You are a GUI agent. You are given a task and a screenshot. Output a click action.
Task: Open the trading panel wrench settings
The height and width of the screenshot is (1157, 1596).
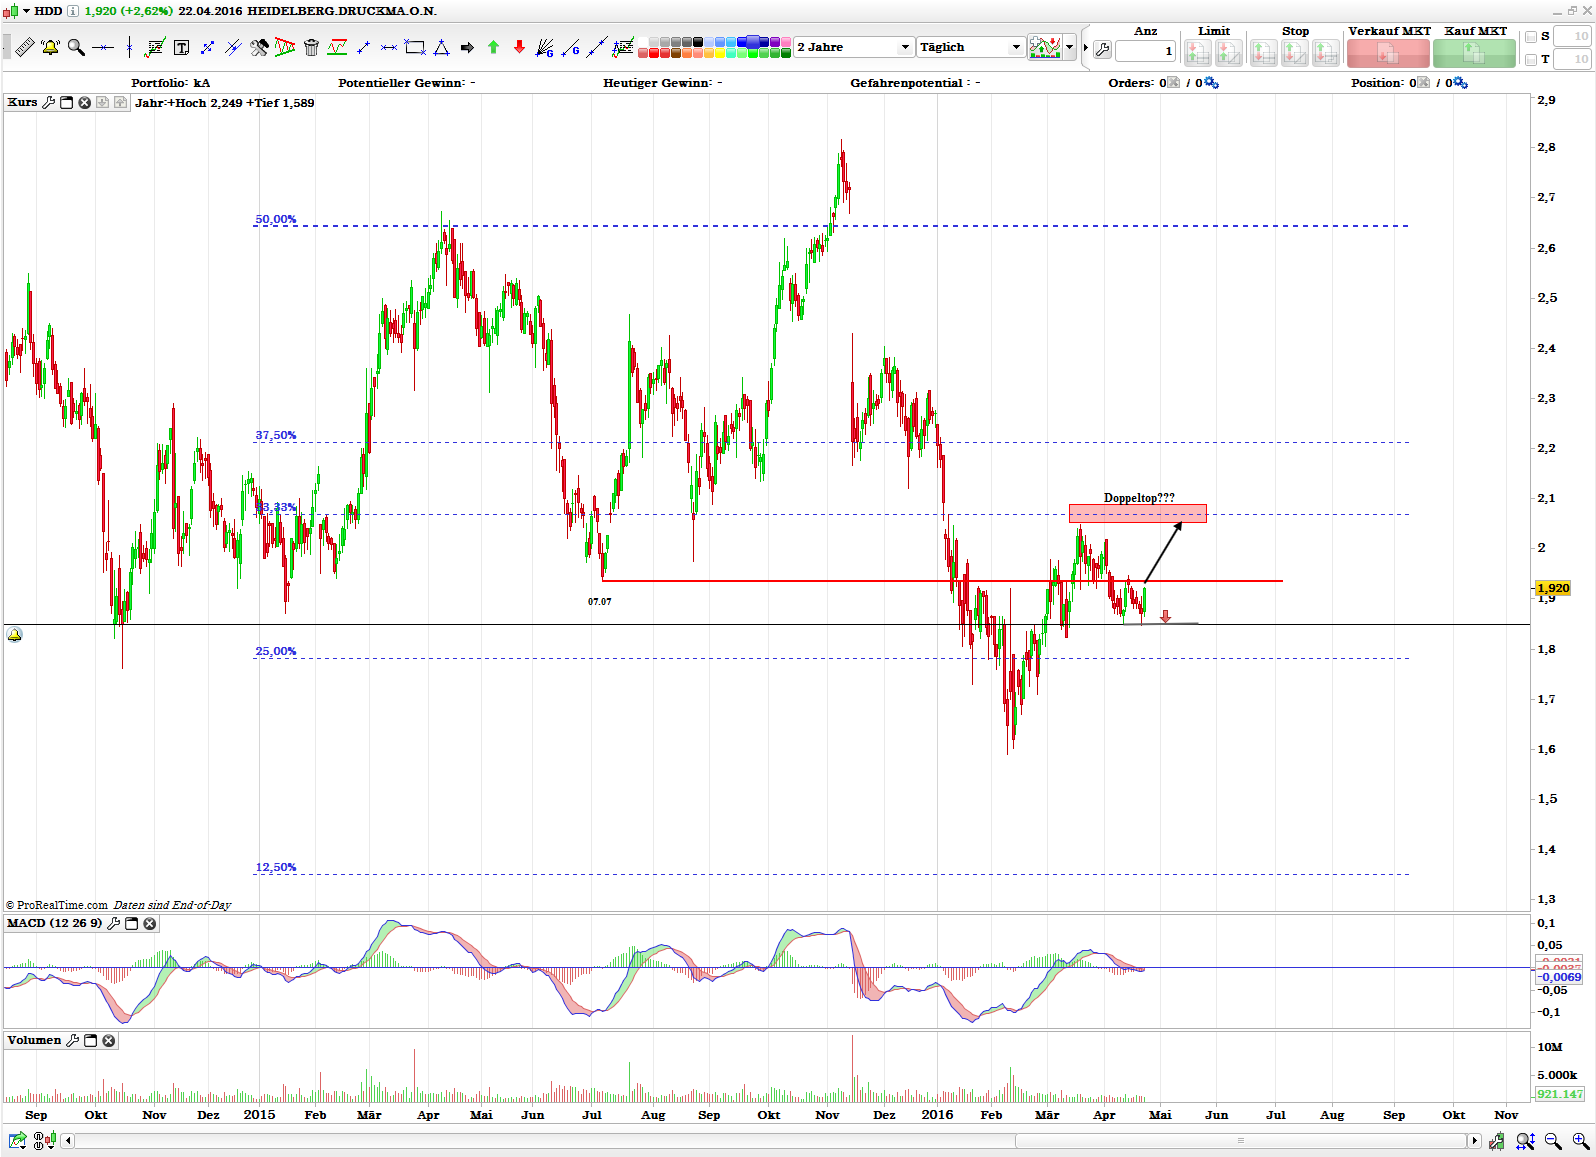1102,49
